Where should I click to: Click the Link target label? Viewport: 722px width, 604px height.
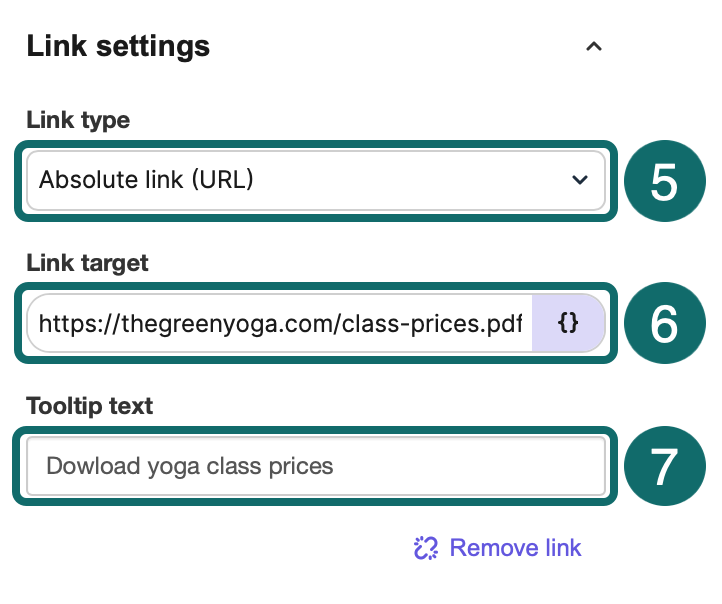coord(87,263)
